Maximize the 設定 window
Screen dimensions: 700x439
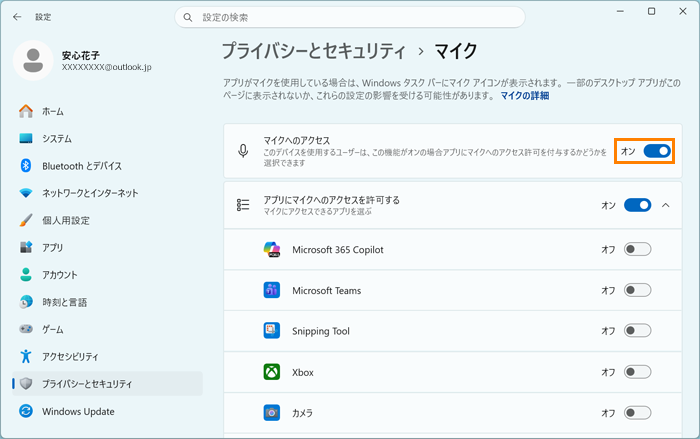pyautogui.click(x=652, y=12)
